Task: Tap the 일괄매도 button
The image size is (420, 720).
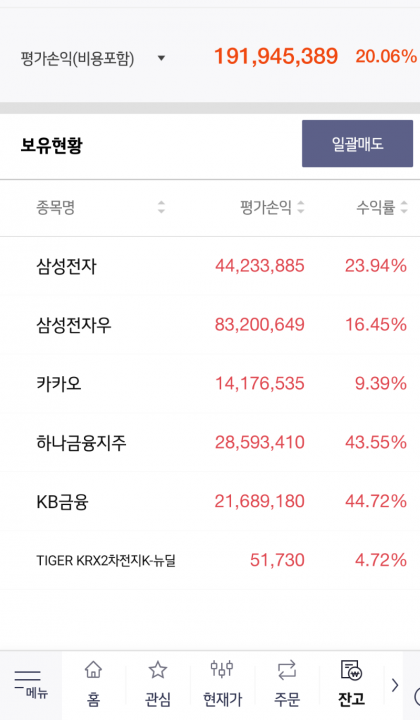Action: click(358, 144)
